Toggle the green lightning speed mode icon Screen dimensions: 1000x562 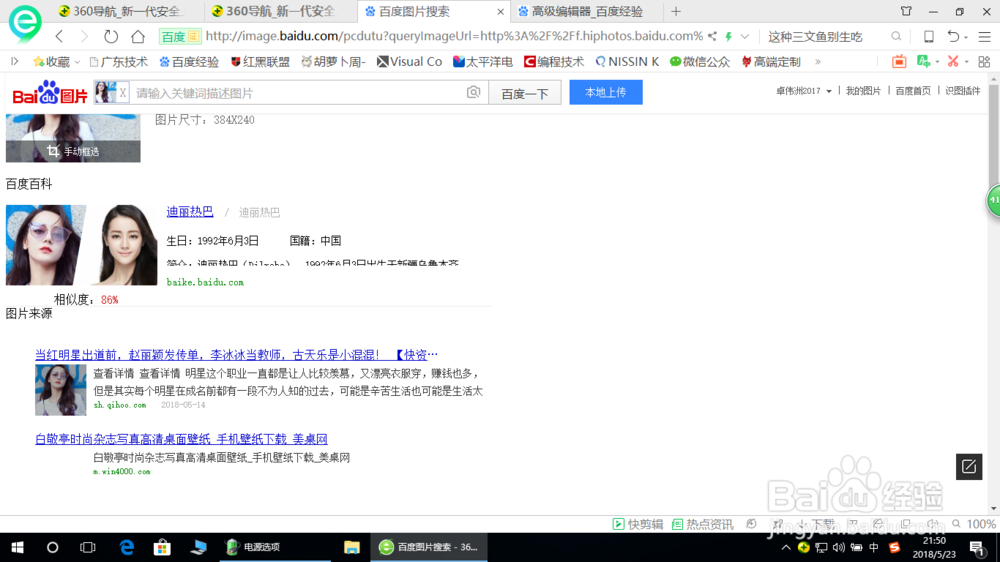pyautogui.click(x=728, y=36)
